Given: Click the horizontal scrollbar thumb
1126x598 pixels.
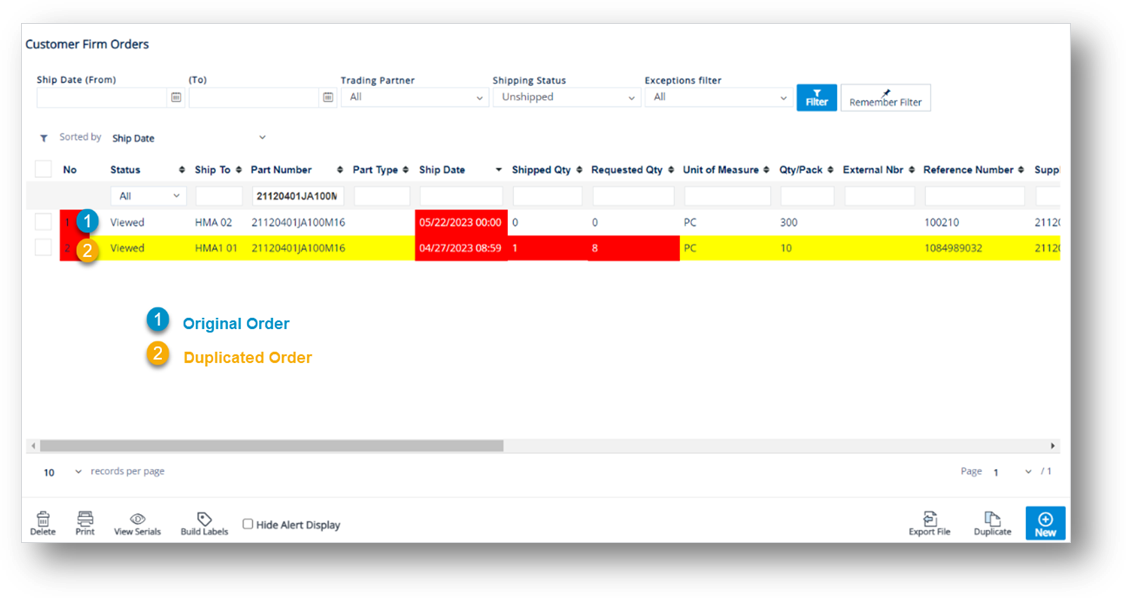Looking at the screenshot, I should (271, 446).
